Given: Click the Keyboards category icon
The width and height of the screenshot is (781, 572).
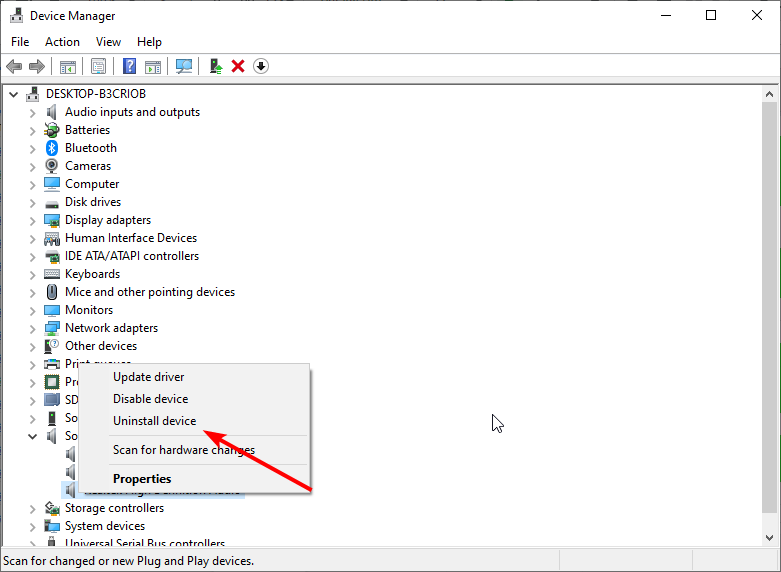Looking at the screenshot, I should pyautogui.click(x=52, y=274).
